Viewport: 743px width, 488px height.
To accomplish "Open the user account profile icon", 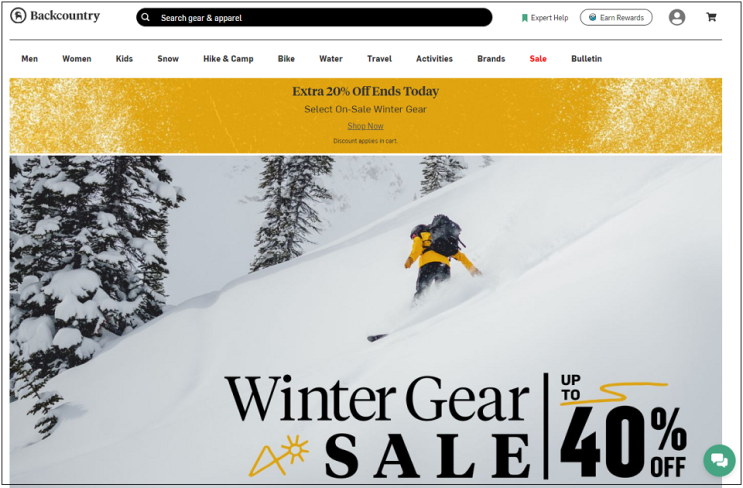I will (x=677, y=18).
